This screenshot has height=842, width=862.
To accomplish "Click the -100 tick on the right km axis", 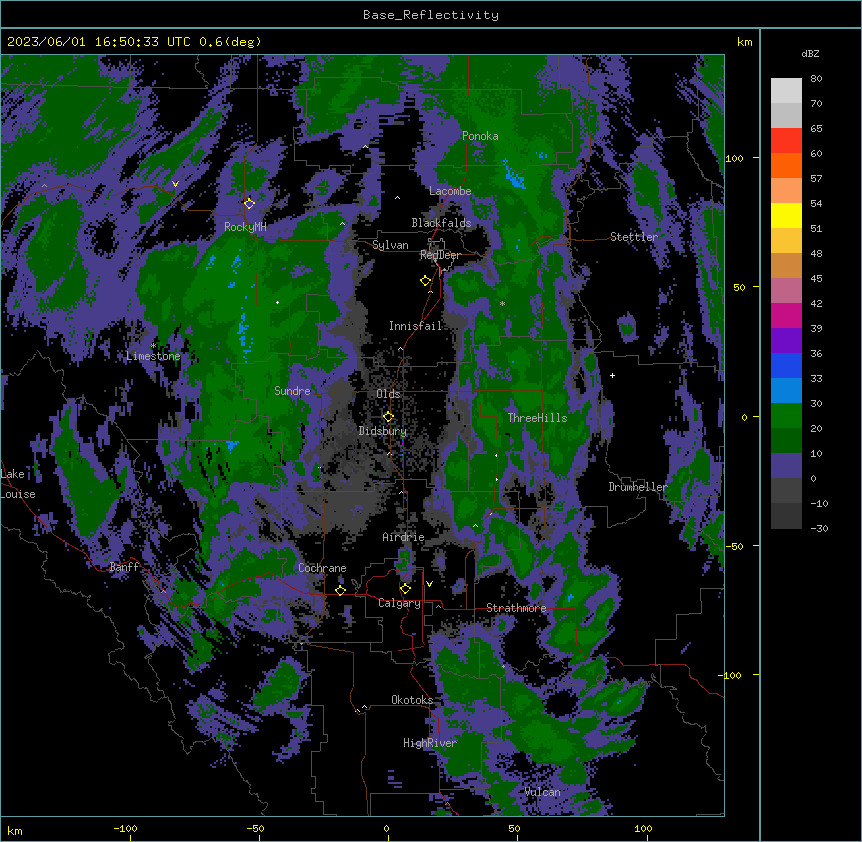I will point(731,675).
